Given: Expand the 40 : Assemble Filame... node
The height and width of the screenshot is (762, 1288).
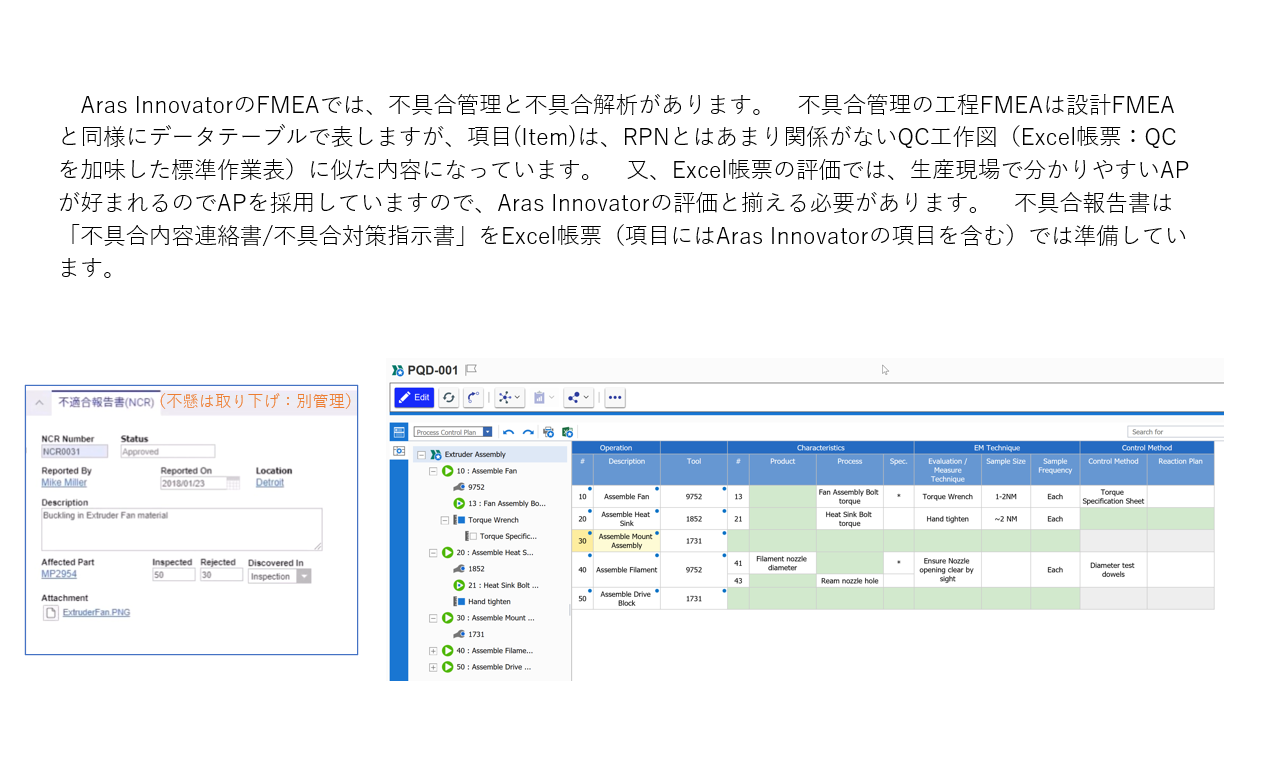Looking at the screenshot, I should [x=433, y=650].
